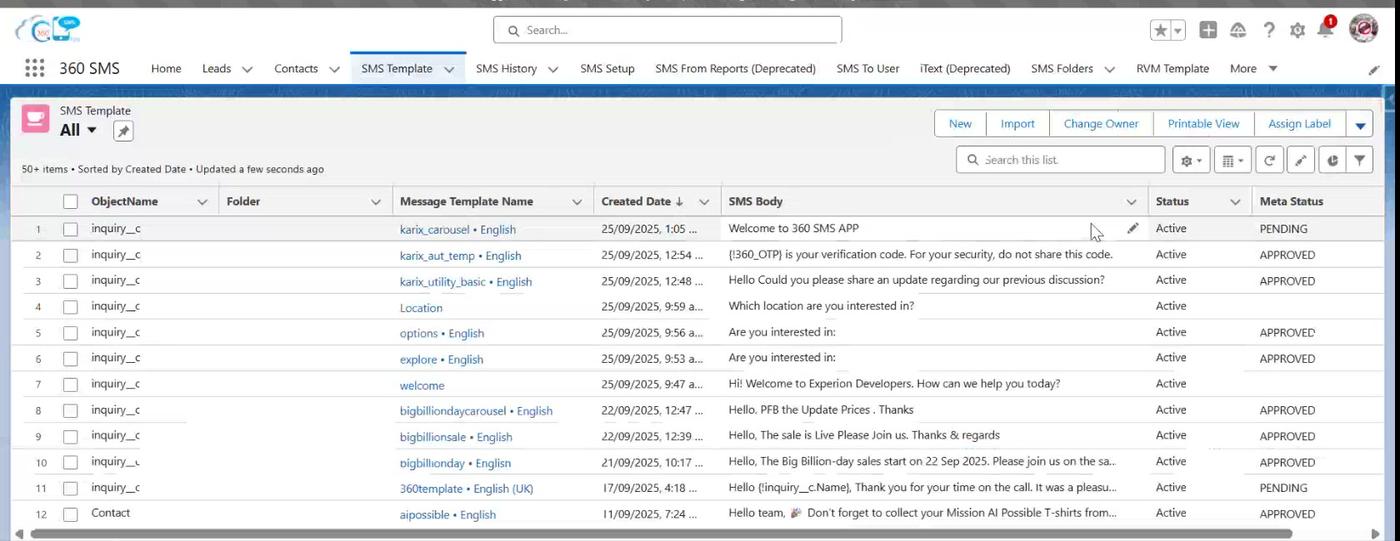The image size is (1400, 541).
Task: Show the charts panel icon
Action: (1332, 160)
